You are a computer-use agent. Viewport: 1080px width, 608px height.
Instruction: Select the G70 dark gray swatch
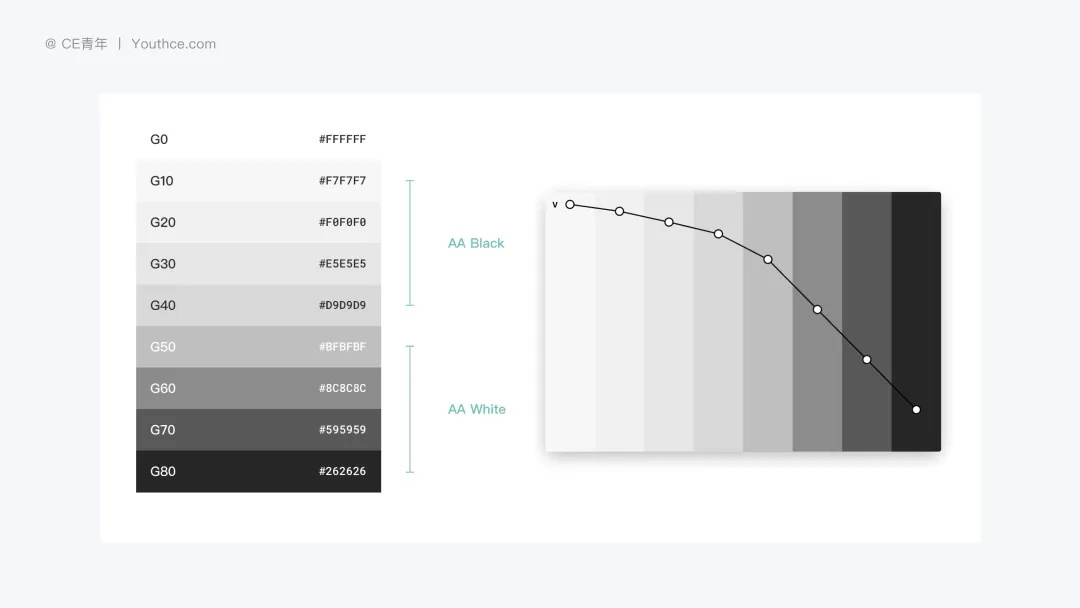[258, 430]
